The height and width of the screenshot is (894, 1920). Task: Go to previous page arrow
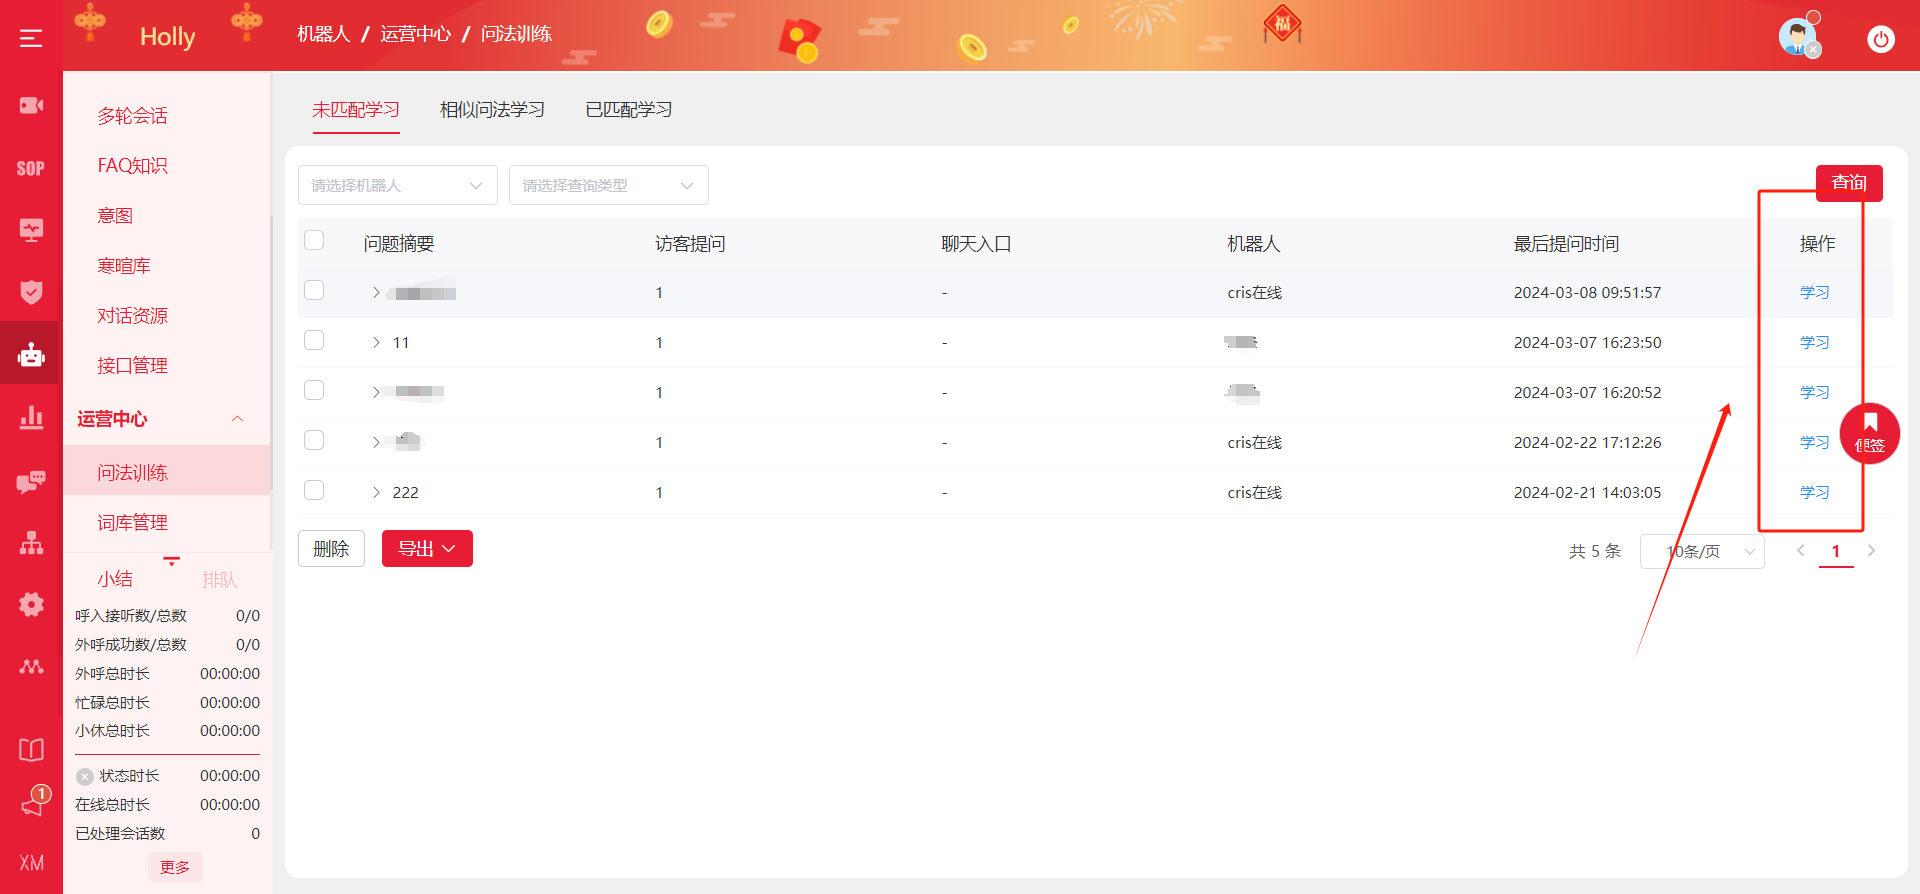pyautogui.click(x=1801, y=551)
